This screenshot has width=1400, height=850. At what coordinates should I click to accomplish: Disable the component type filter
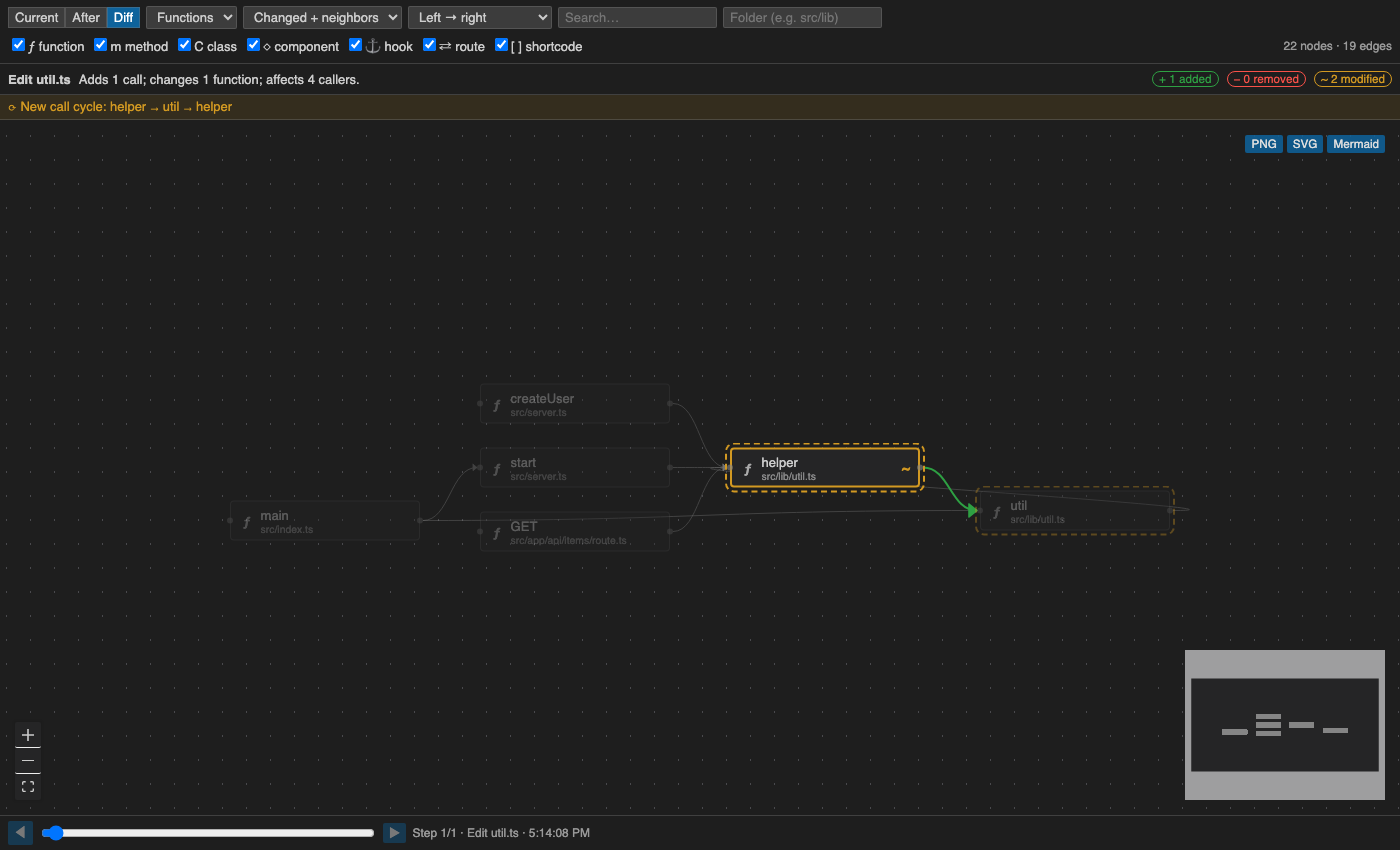tap(253, 45)
